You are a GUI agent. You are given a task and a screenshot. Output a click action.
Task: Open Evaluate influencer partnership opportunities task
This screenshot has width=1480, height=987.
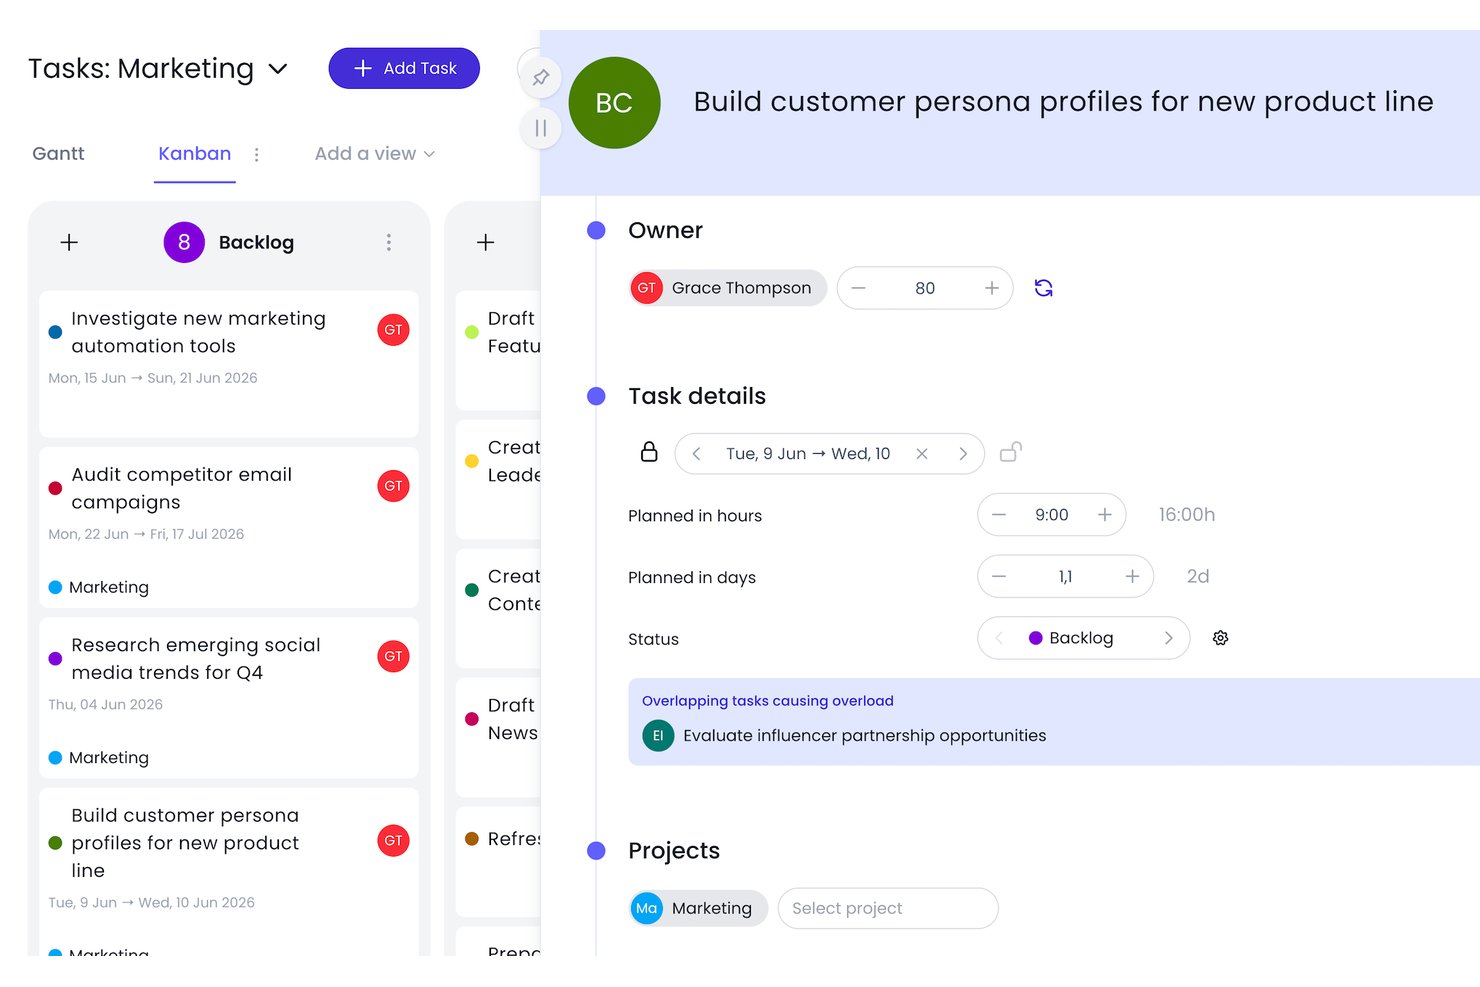pos(864,736)
